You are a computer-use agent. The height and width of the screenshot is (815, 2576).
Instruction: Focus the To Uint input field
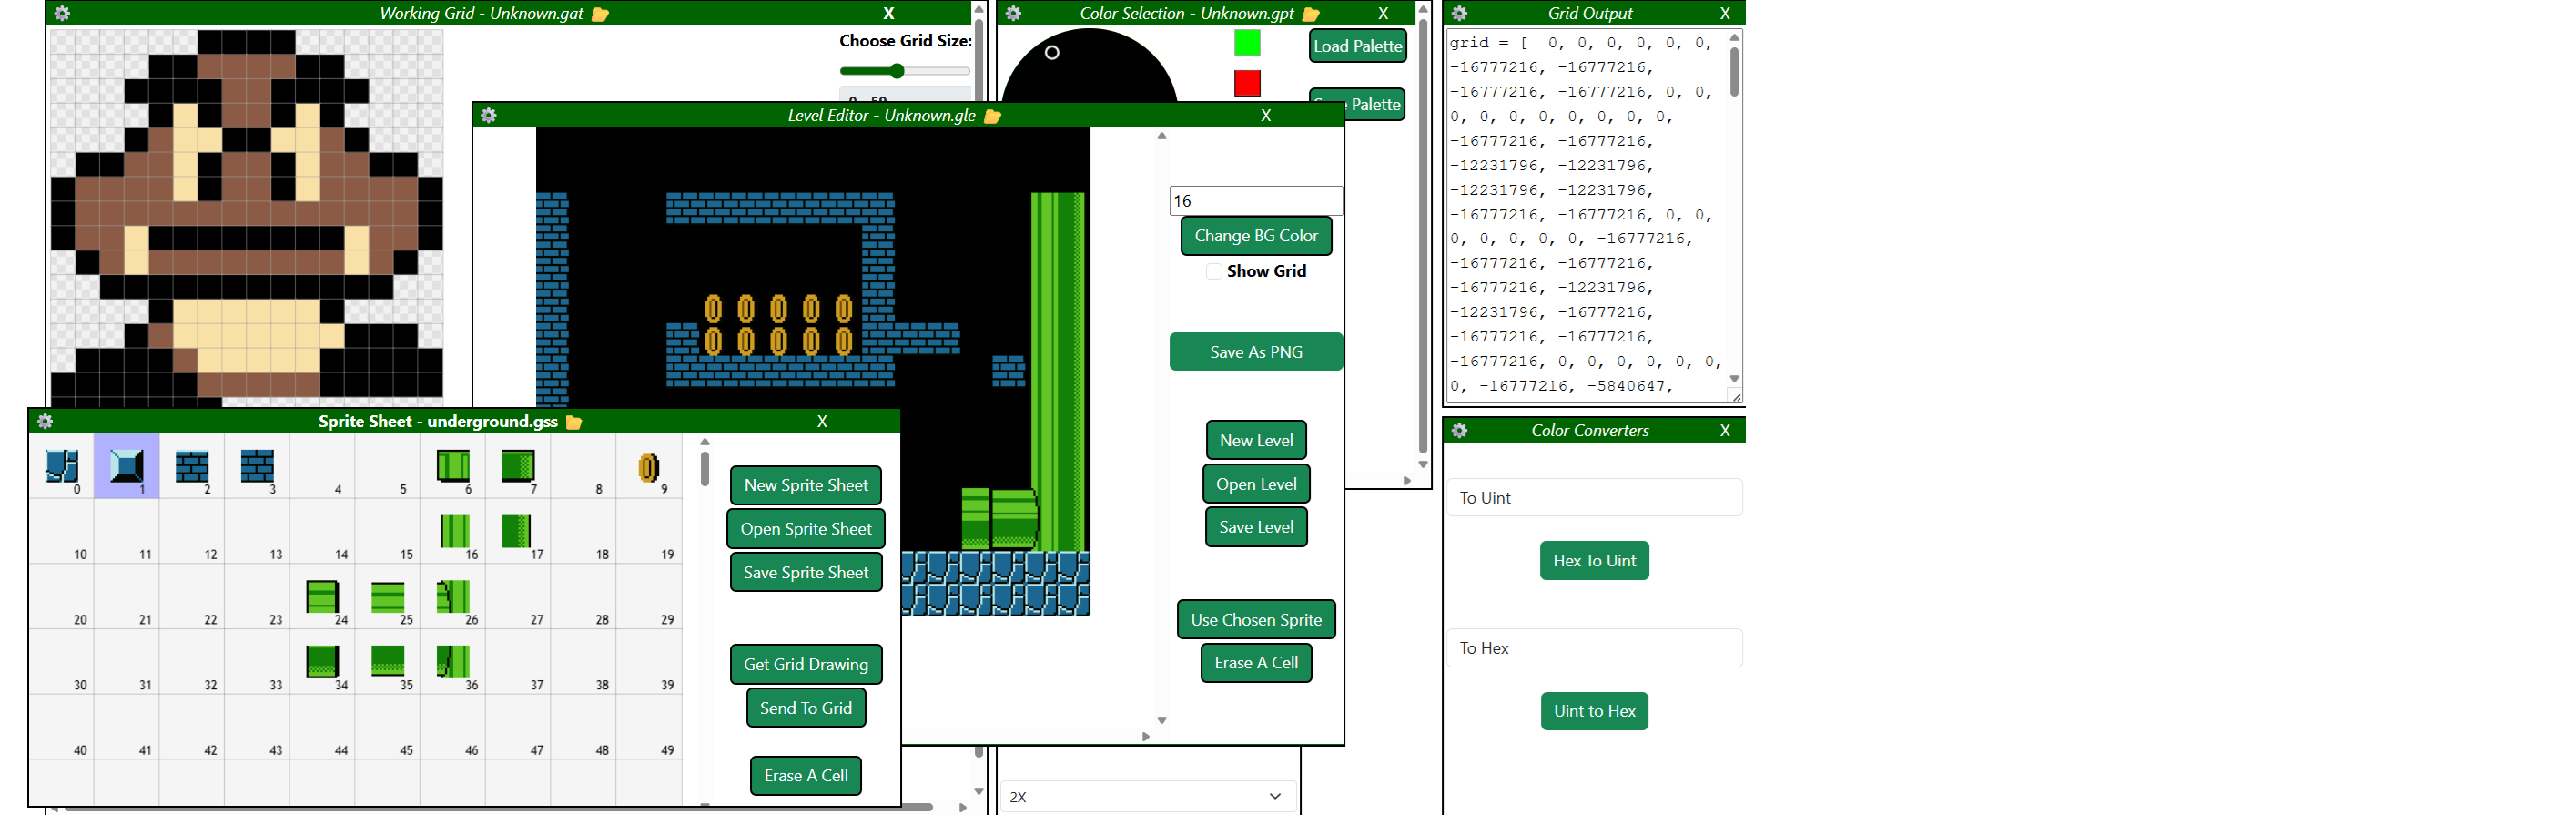(1594, 498)
